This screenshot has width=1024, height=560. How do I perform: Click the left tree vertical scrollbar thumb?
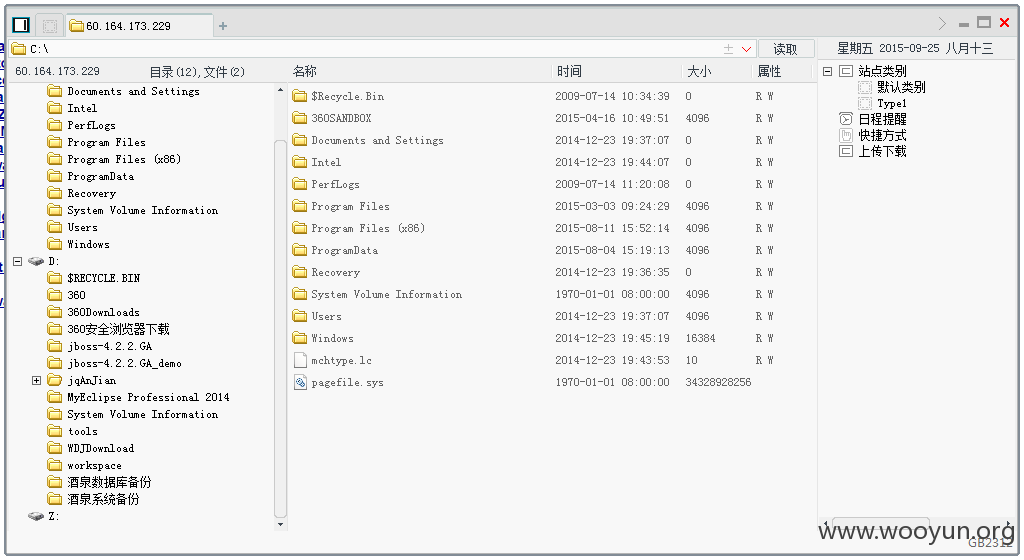(x=280, y=328)
